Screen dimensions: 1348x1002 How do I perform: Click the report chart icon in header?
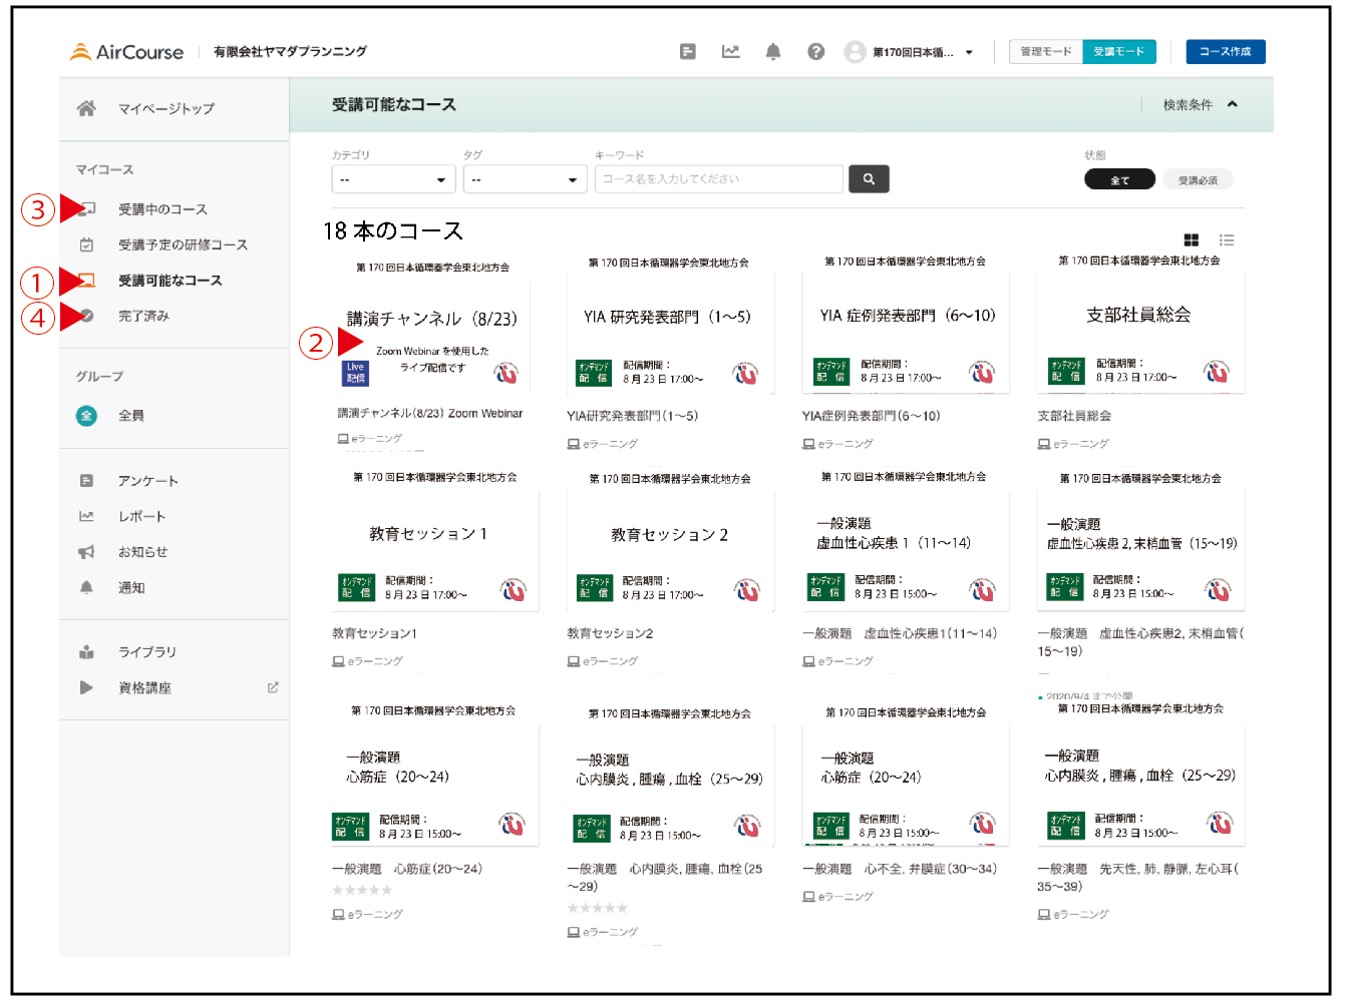(731, 52)
